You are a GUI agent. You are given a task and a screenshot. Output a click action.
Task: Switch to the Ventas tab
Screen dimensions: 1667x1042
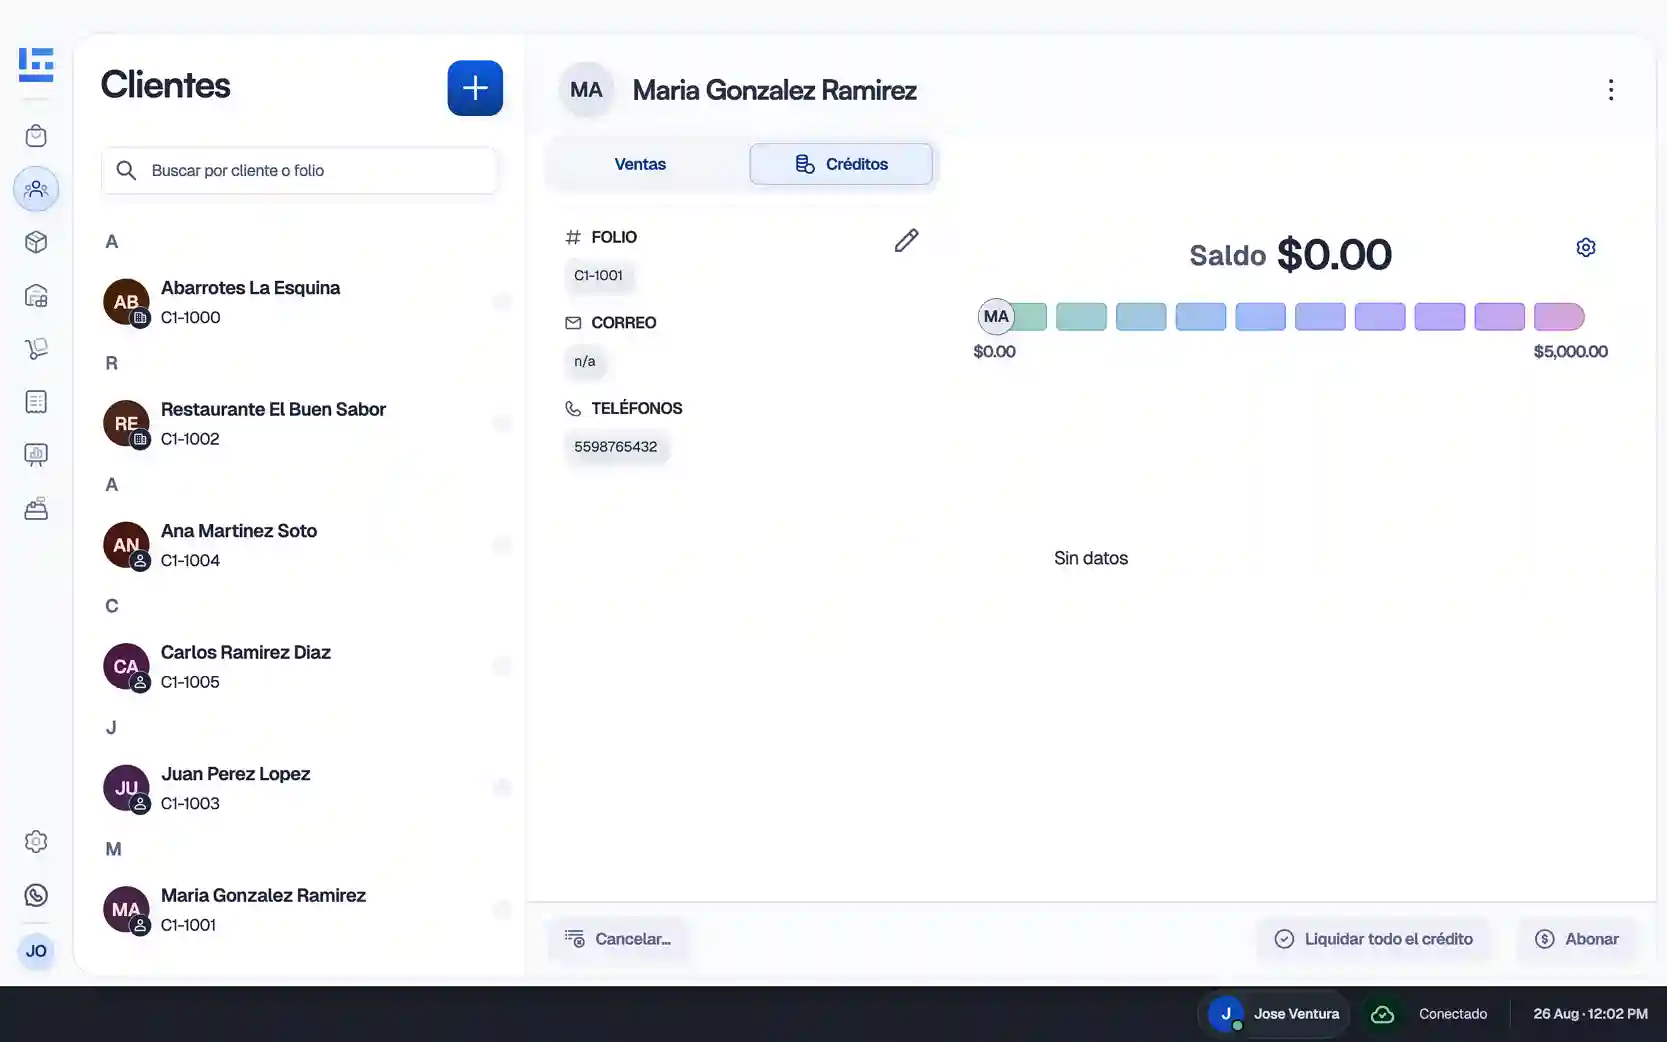[640, 164]
